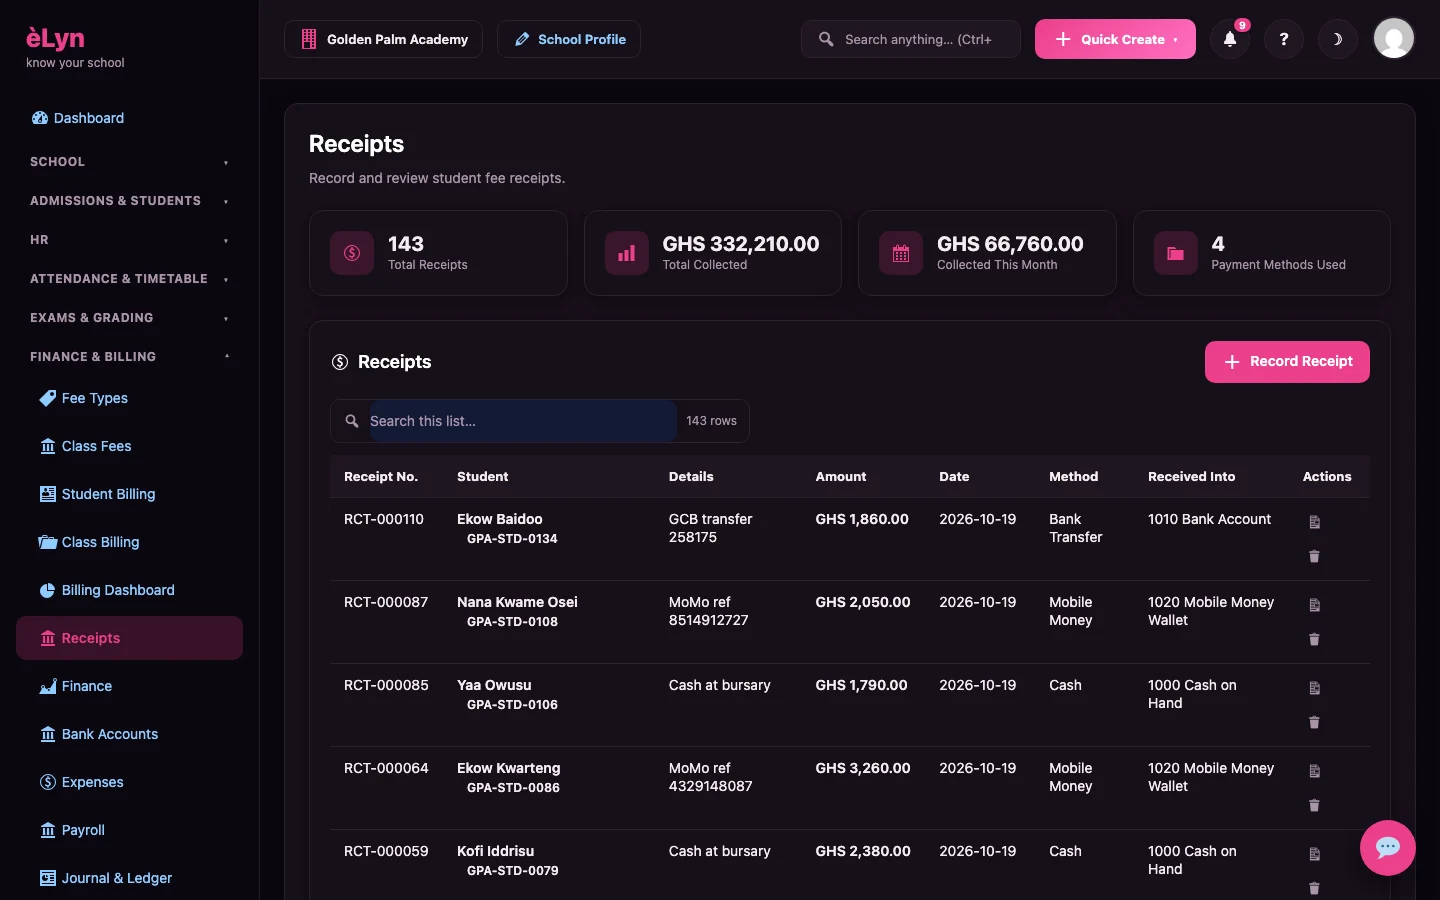
Task: Toggle dark mode moon icon
Action: point(1338,39)
